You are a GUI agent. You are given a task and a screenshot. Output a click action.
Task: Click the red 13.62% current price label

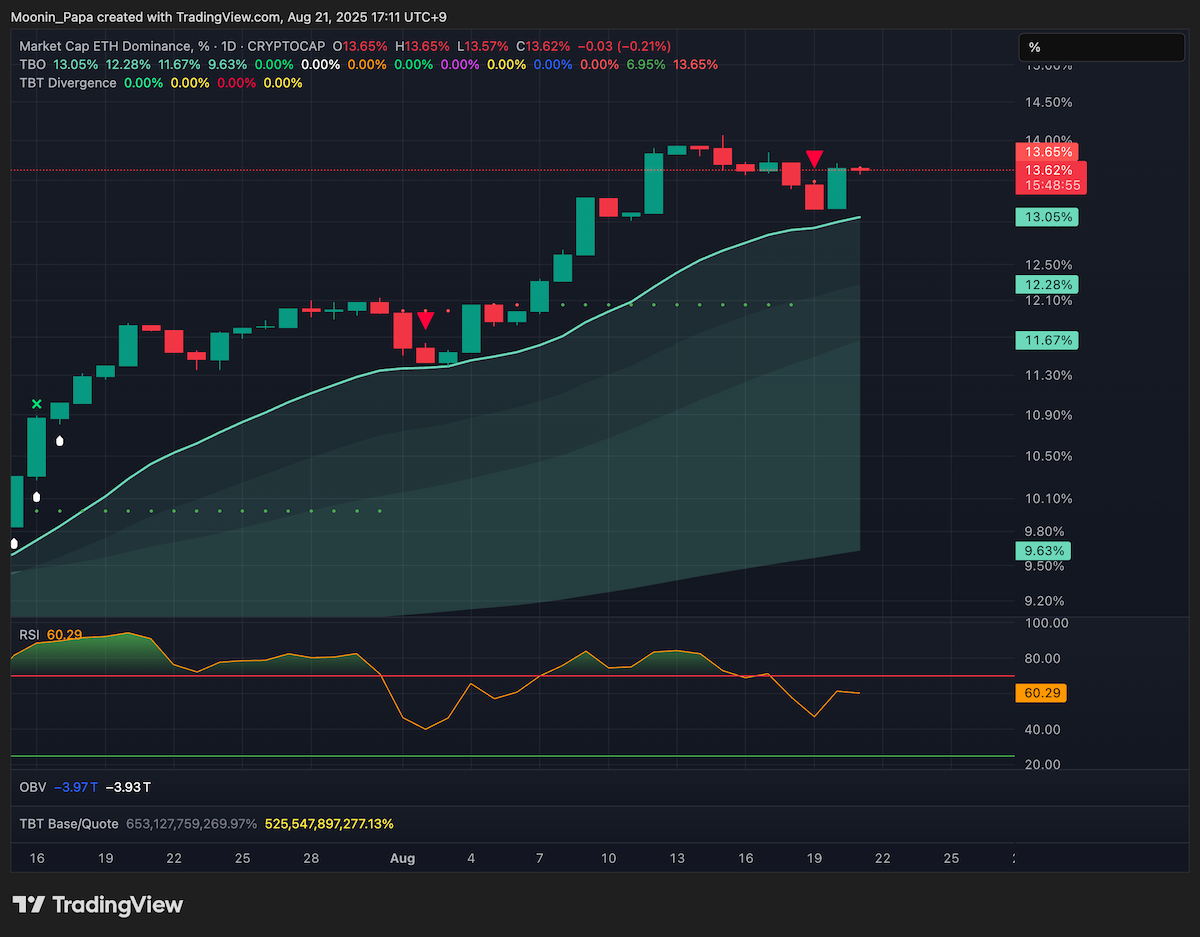pyautogui.click(x=1051, y=170)
